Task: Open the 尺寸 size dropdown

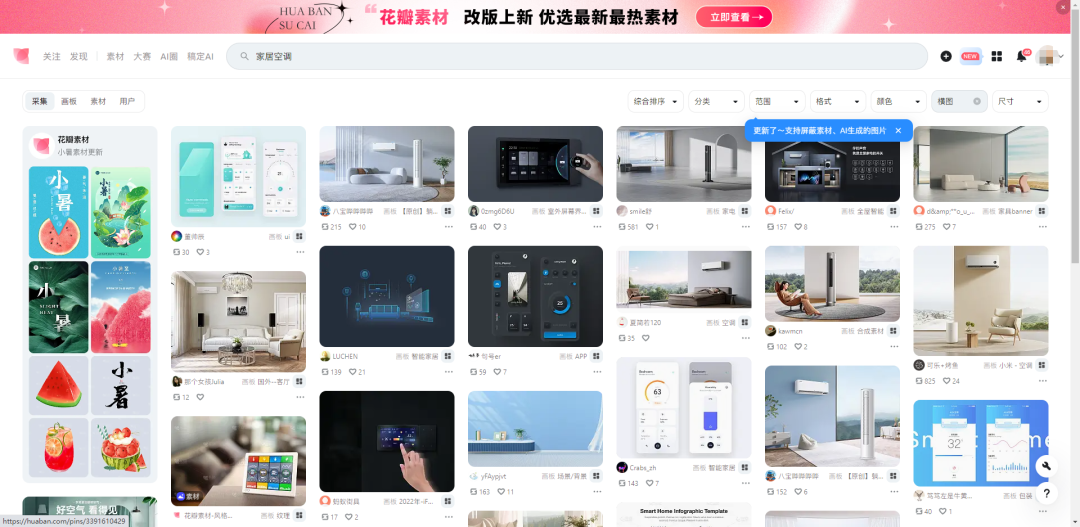Action: [x=1020, y=101]
